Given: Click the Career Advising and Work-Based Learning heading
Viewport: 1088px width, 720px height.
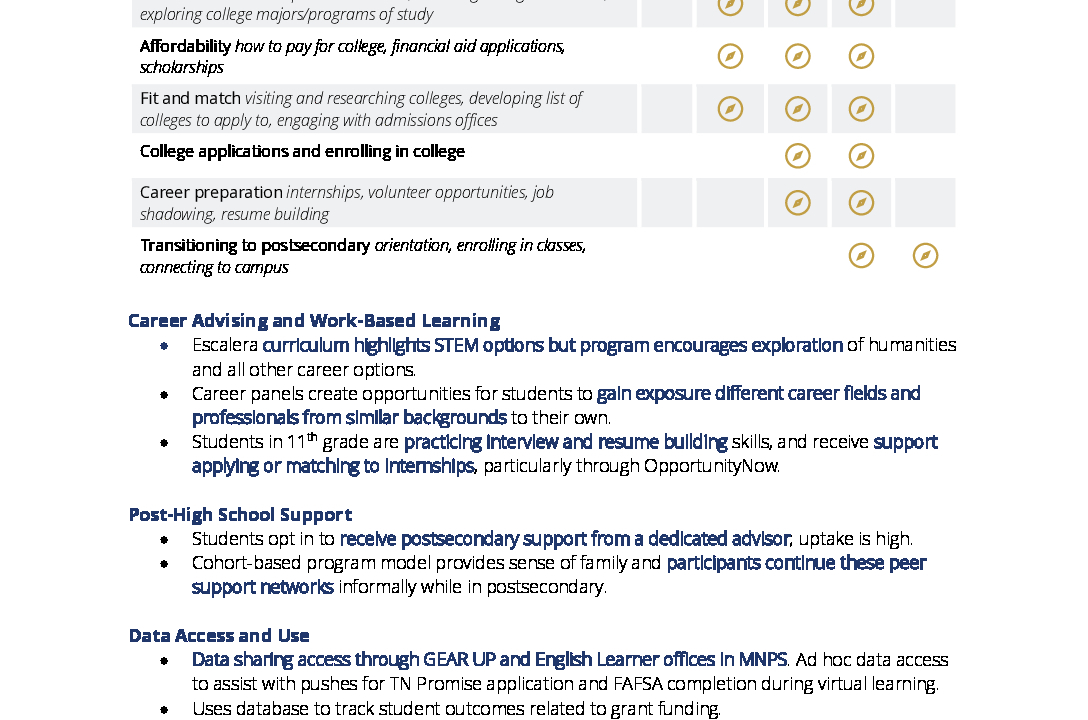Looking at the screenshot, I should (x=314, y=321).
